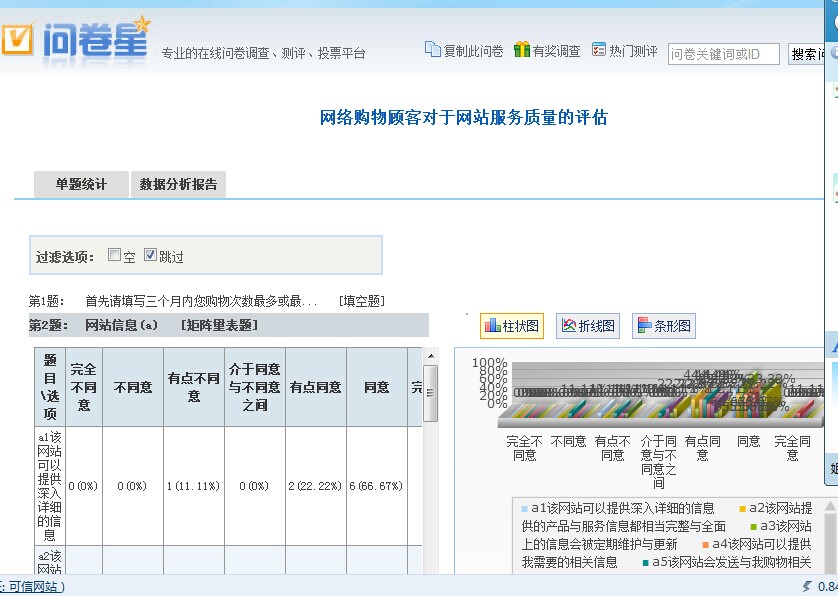Click the cell 6(66.67%)

click(376, 486)
